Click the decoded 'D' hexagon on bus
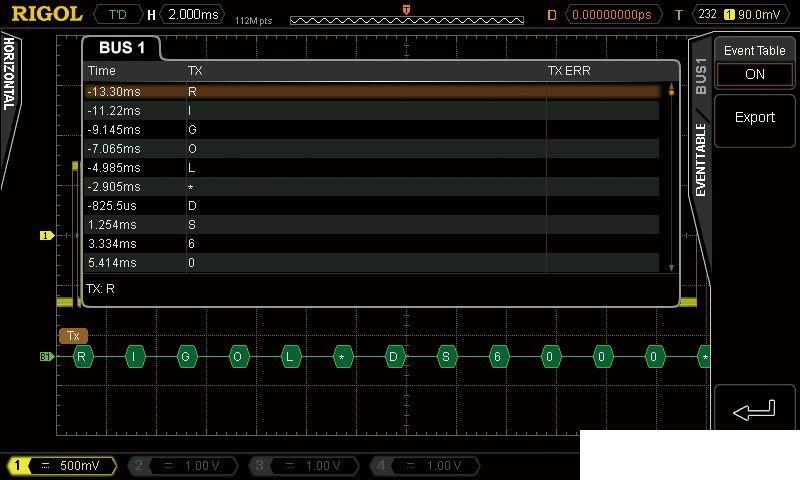 click(x=394, y=356)
